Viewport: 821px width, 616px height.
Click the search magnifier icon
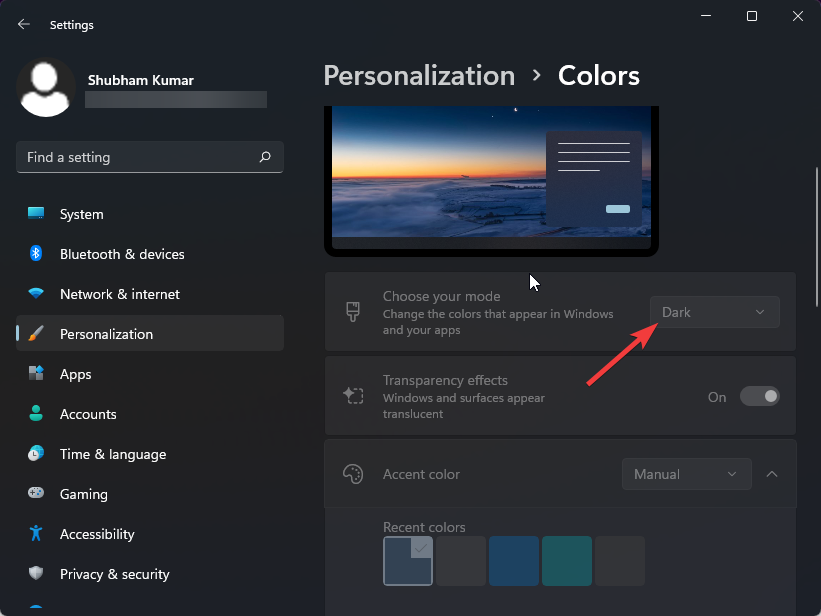pyautogui.click(x=265, y=157)
